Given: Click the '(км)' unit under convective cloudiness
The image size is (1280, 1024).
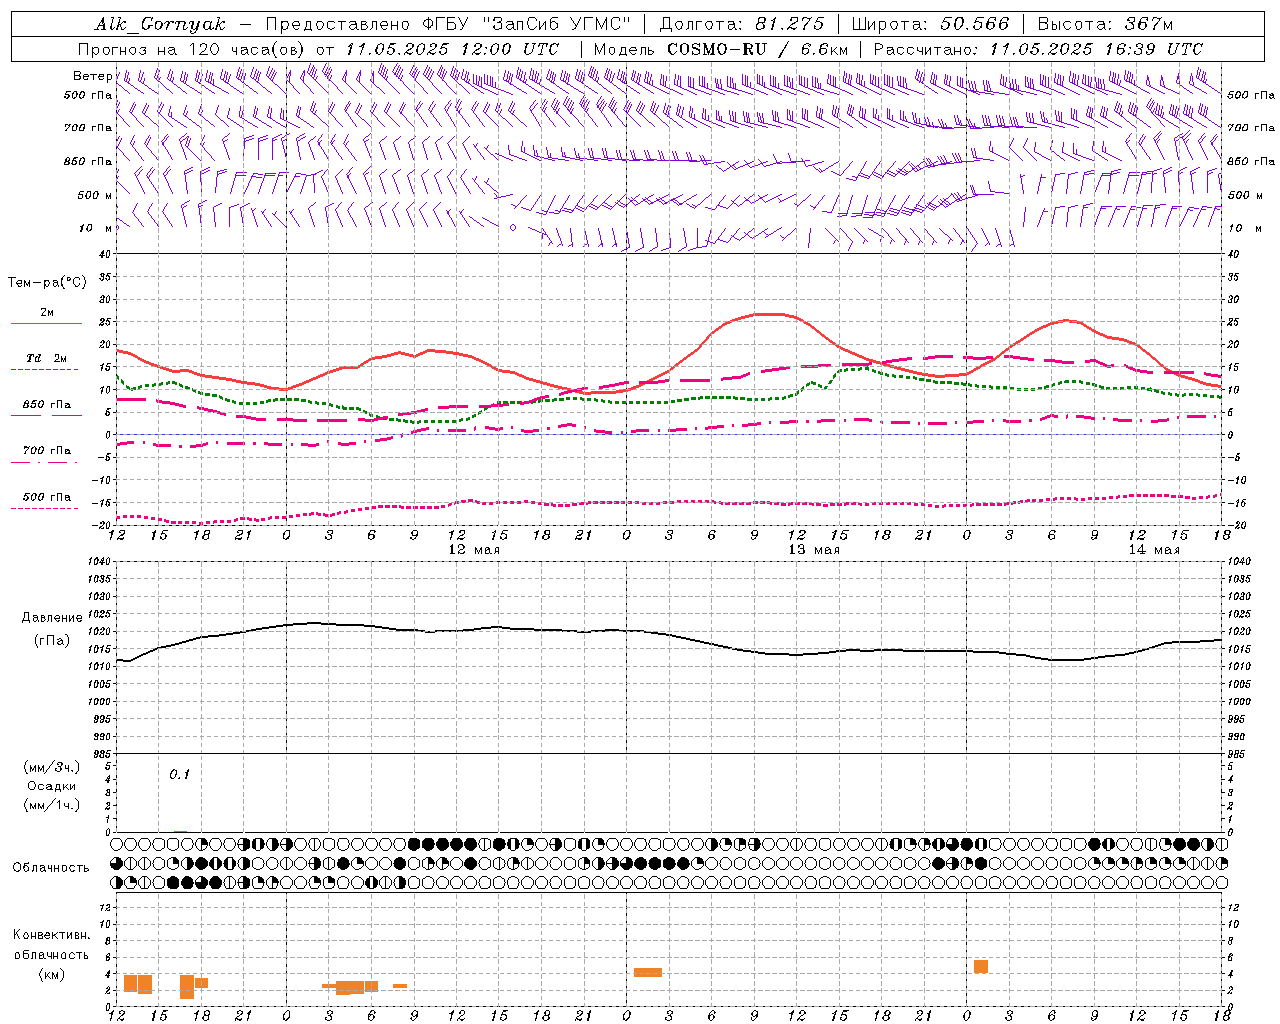Looking at the screenshot, I should click(x=51, y=974).
